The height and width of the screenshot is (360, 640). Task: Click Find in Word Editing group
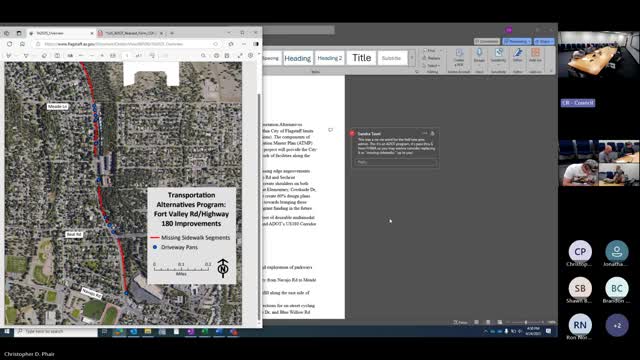pyautogui.click(x=431, y=51)
